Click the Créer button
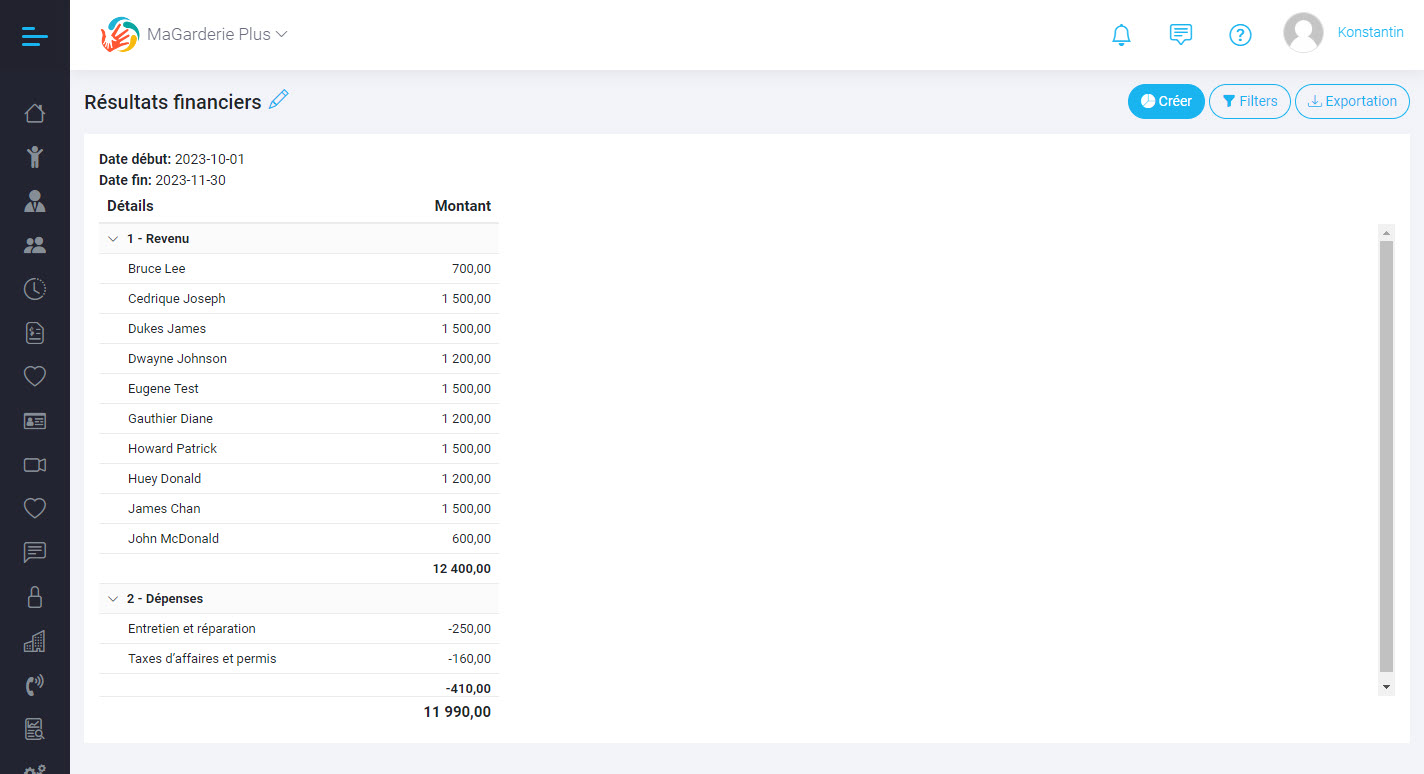Screen dimensions: 1424x774 coord(1165,101)
